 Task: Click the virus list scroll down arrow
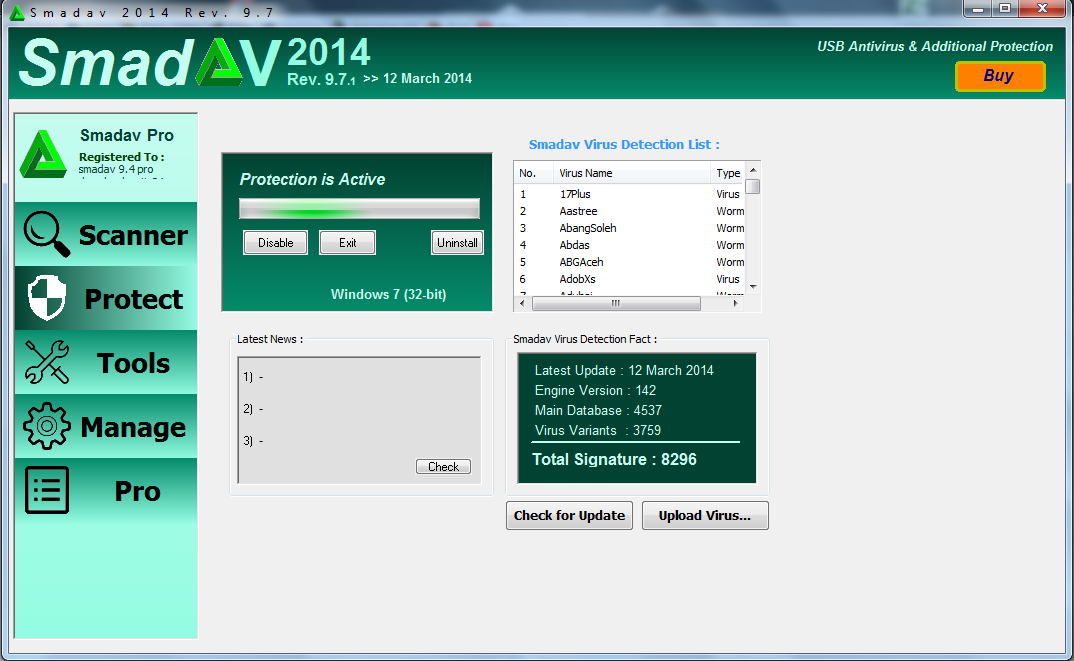click(753, 286)
